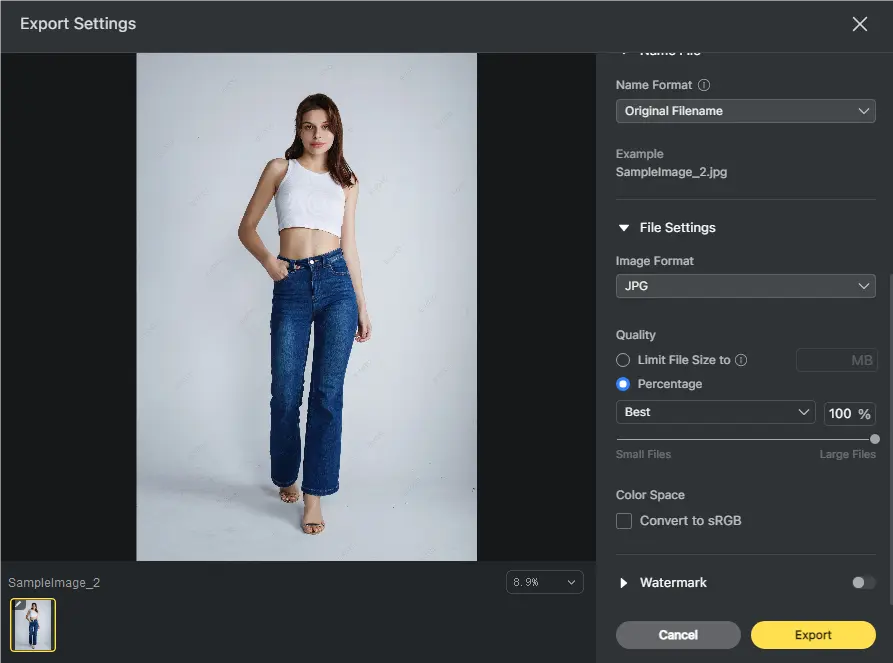This screenshot has width=893, height=663.
Task: Open the Best quality preset dropdown
Action: pos(715,412)
